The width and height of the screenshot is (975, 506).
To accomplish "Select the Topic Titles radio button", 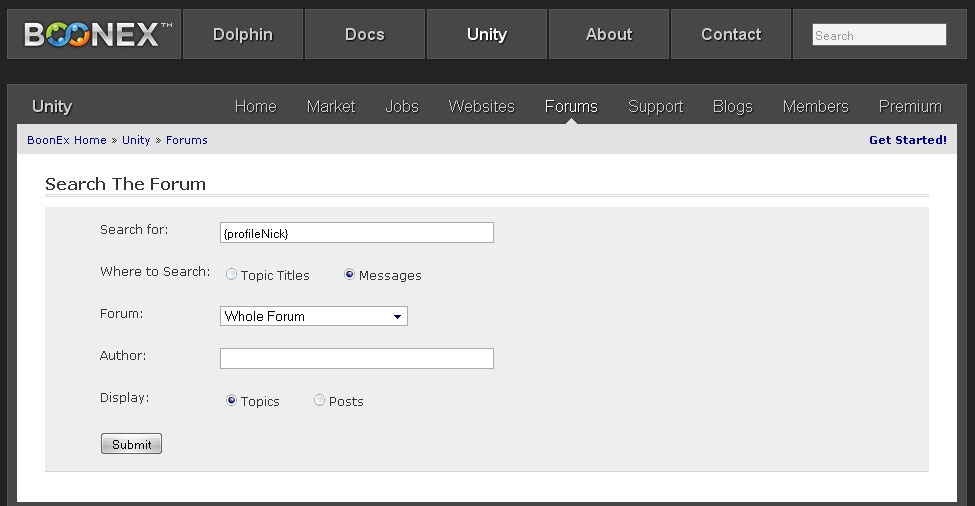I will [x=232, y=275].
